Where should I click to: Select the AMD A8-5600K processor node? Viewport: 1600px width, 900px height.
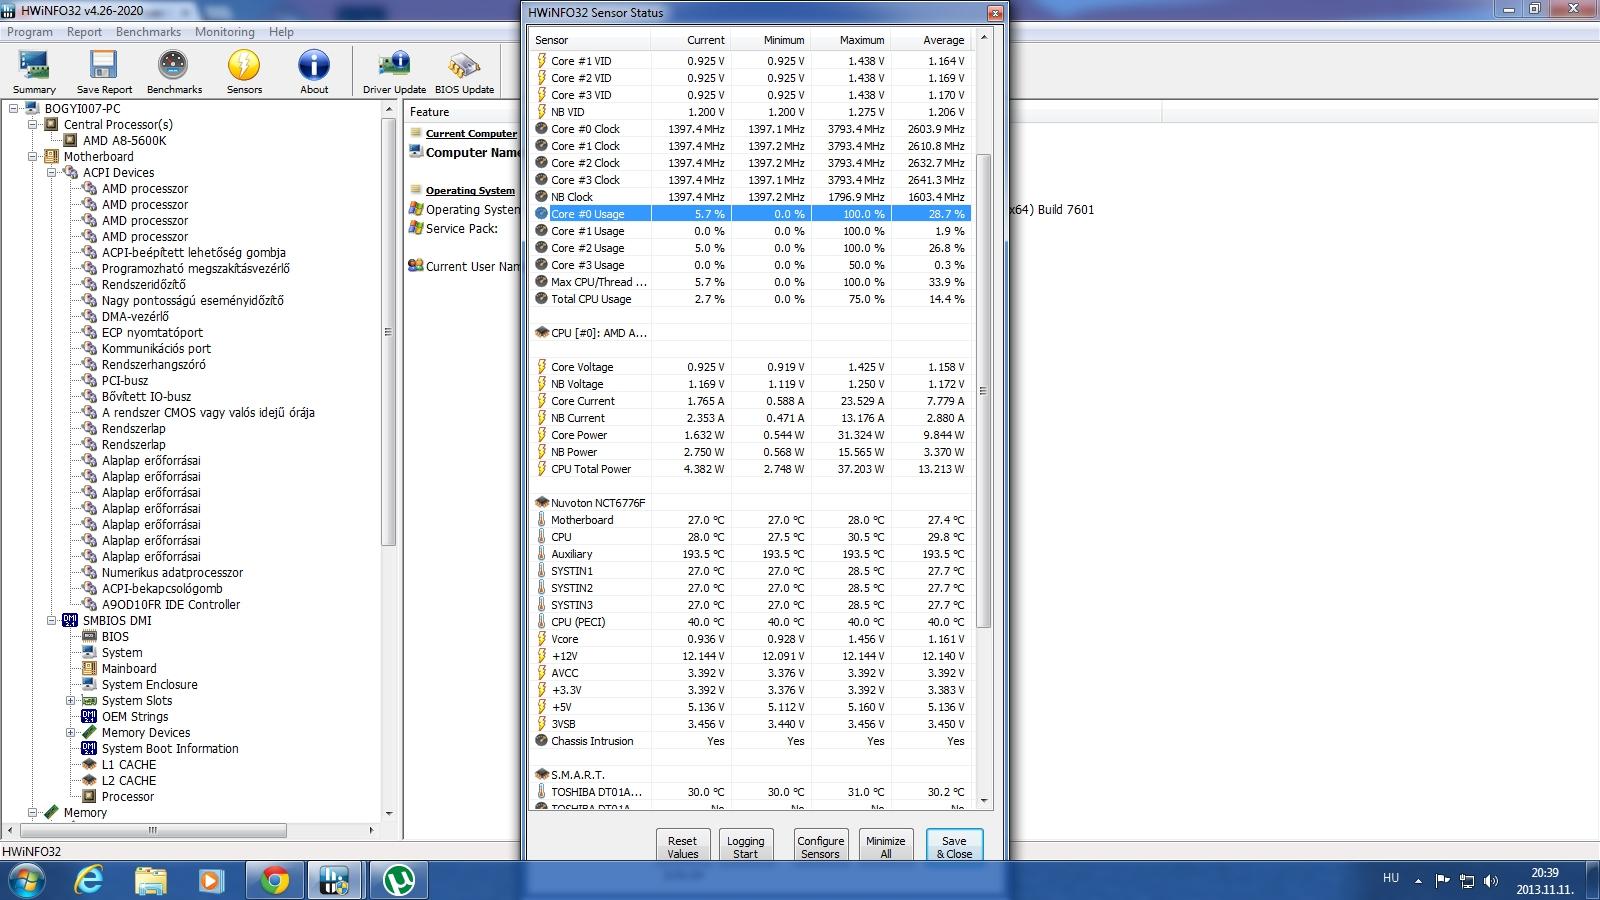[x=124, y=141]
